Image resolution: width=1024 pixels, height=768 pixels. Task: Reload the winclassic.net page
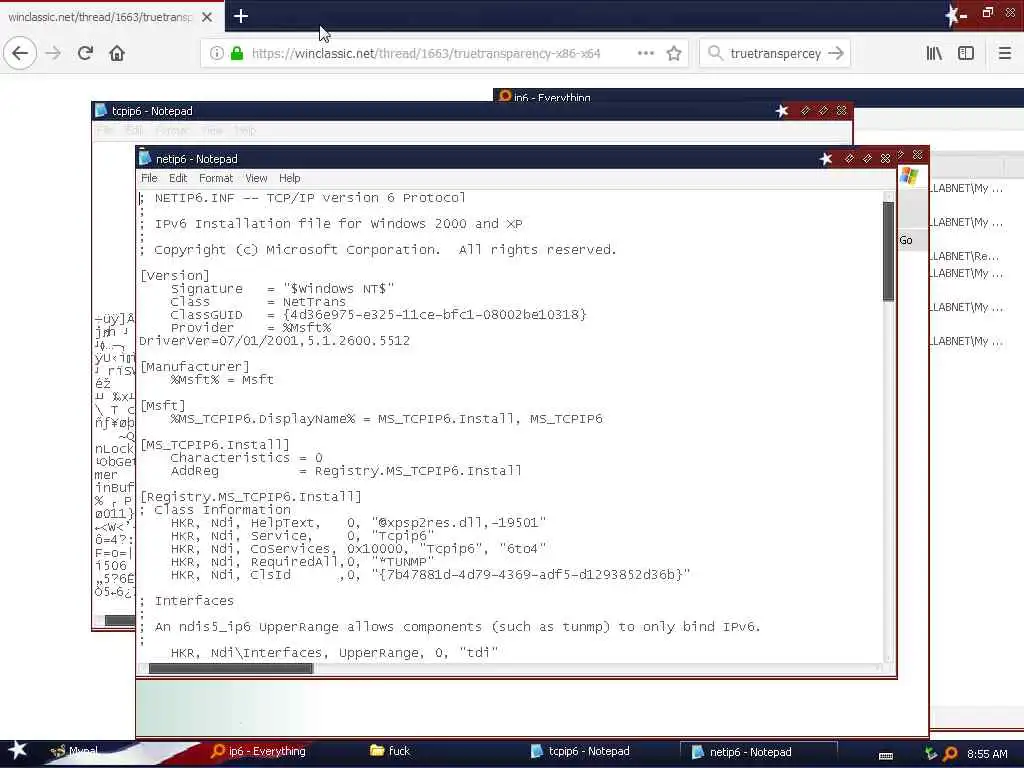[85, 53]
